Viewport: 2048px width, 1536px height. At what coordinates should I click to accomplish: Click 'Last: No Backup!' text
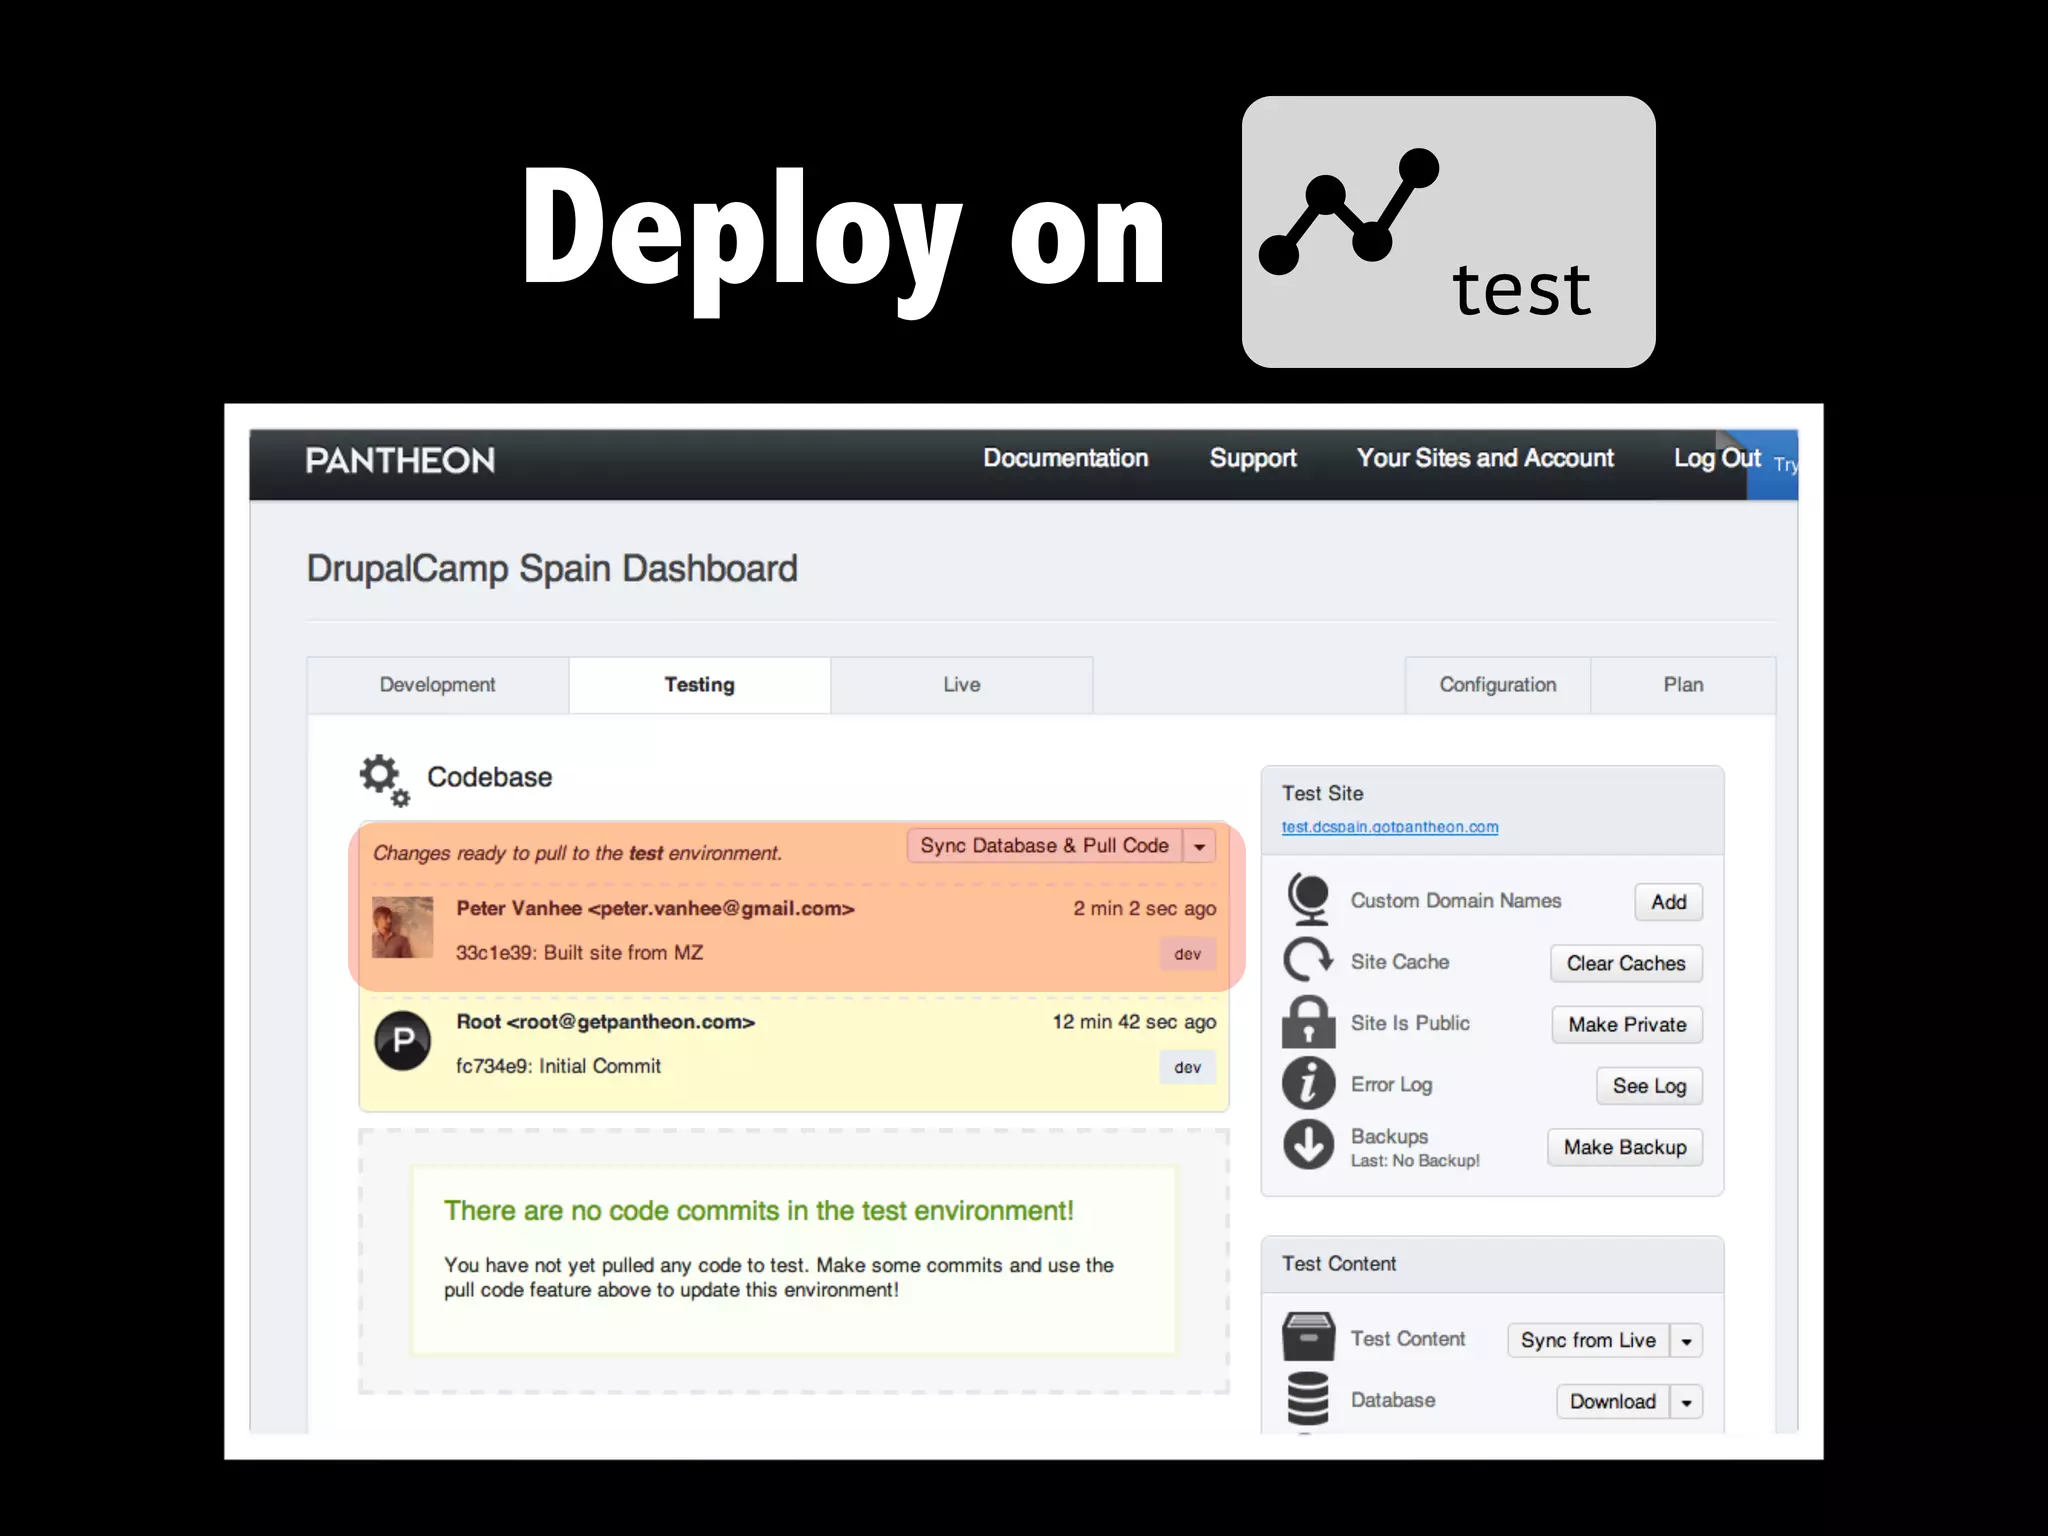[x=1415, y=1161]
